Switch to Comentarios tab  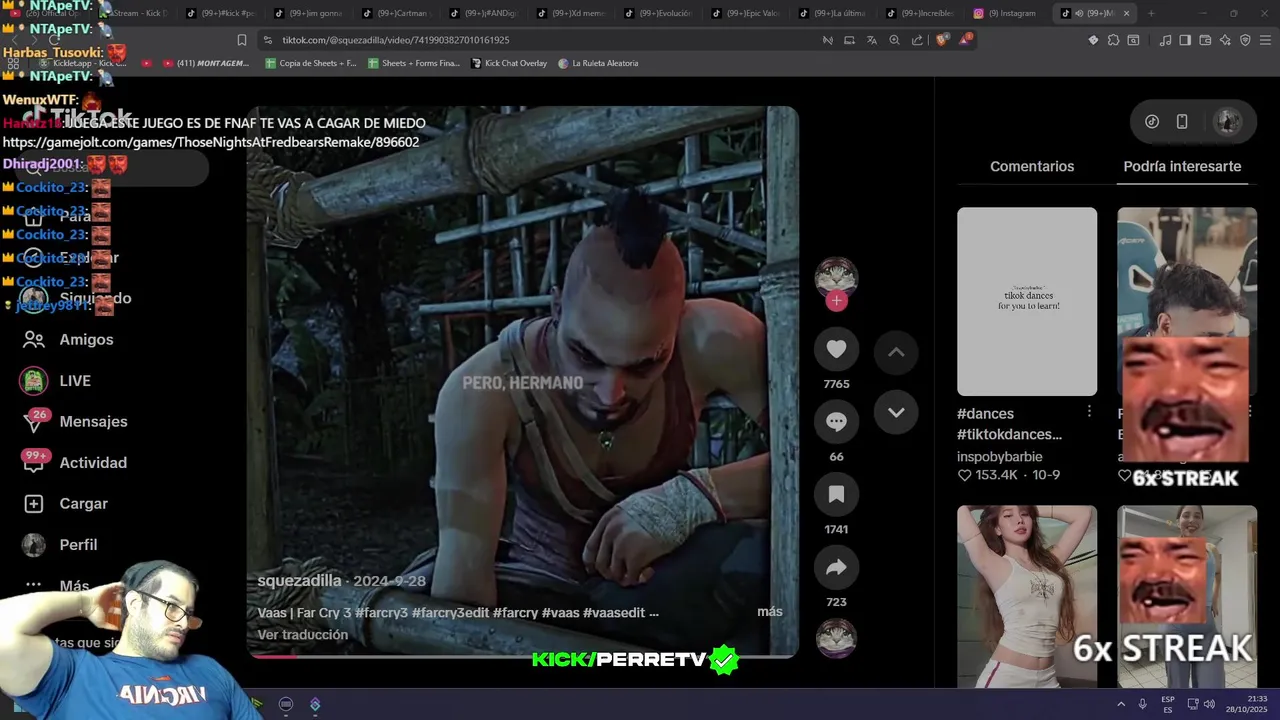(1032, 167)
